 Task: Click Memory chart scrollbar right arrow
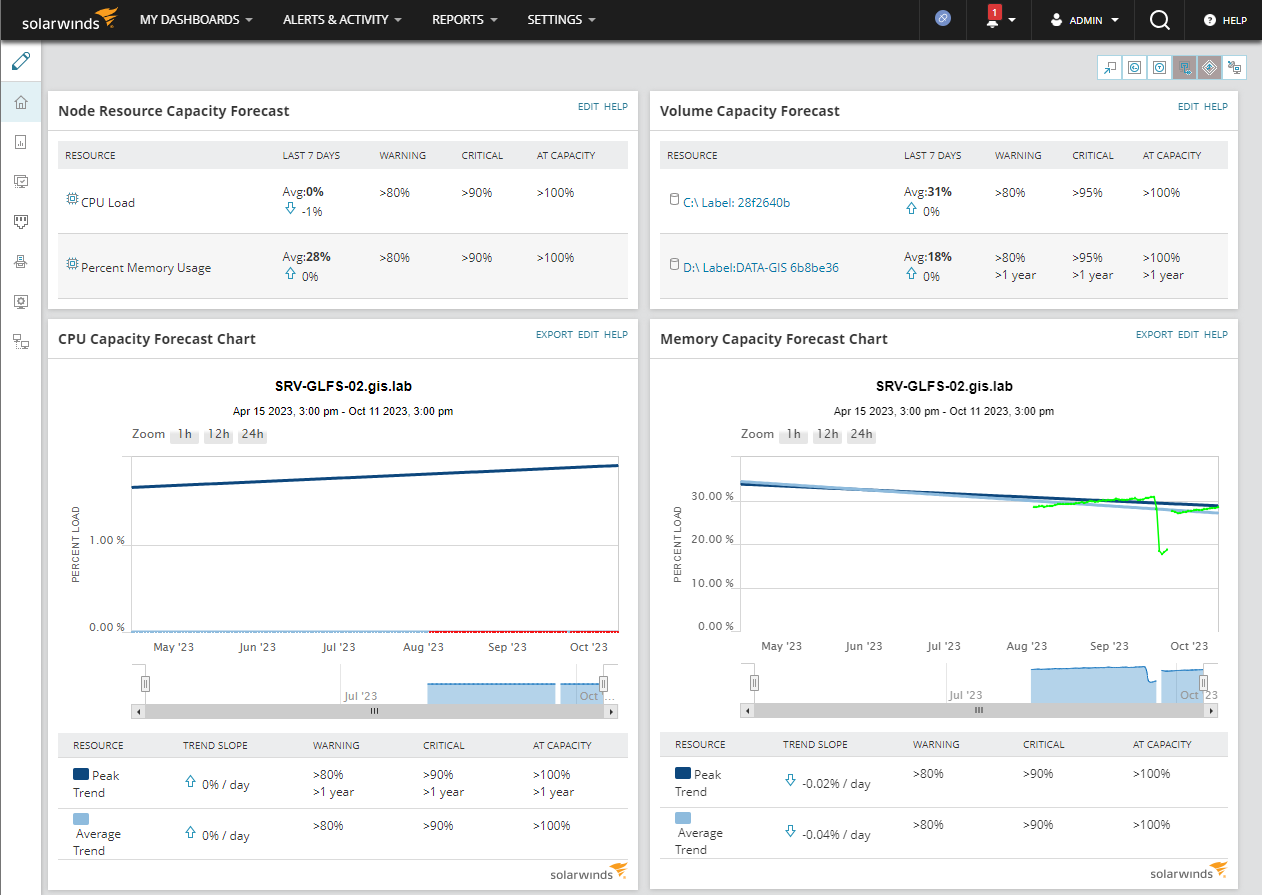point(1211,710)
